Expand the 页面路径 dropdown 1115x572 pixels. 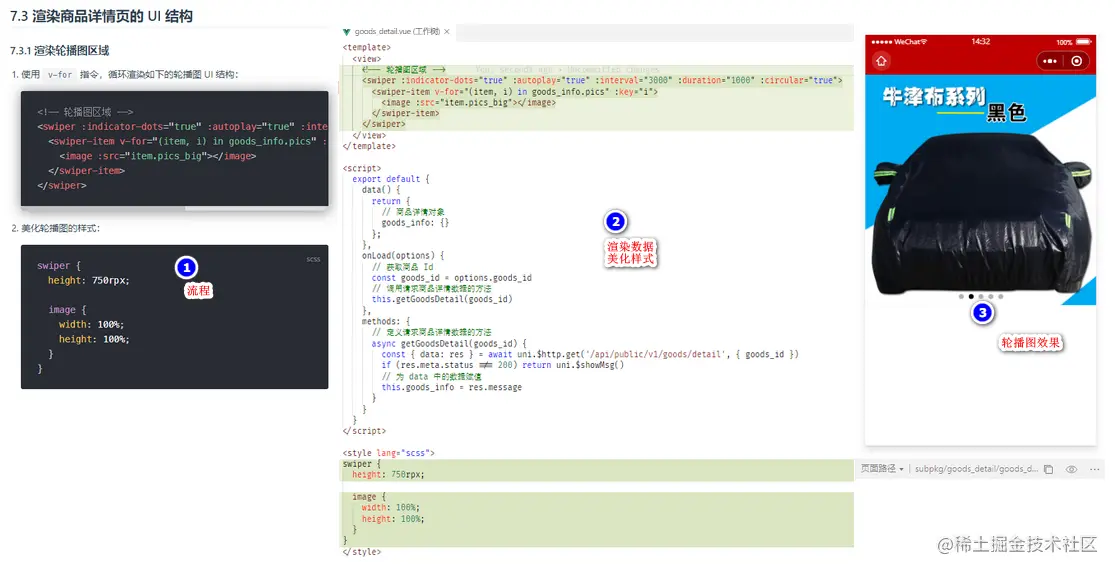[x=882, y=469]
